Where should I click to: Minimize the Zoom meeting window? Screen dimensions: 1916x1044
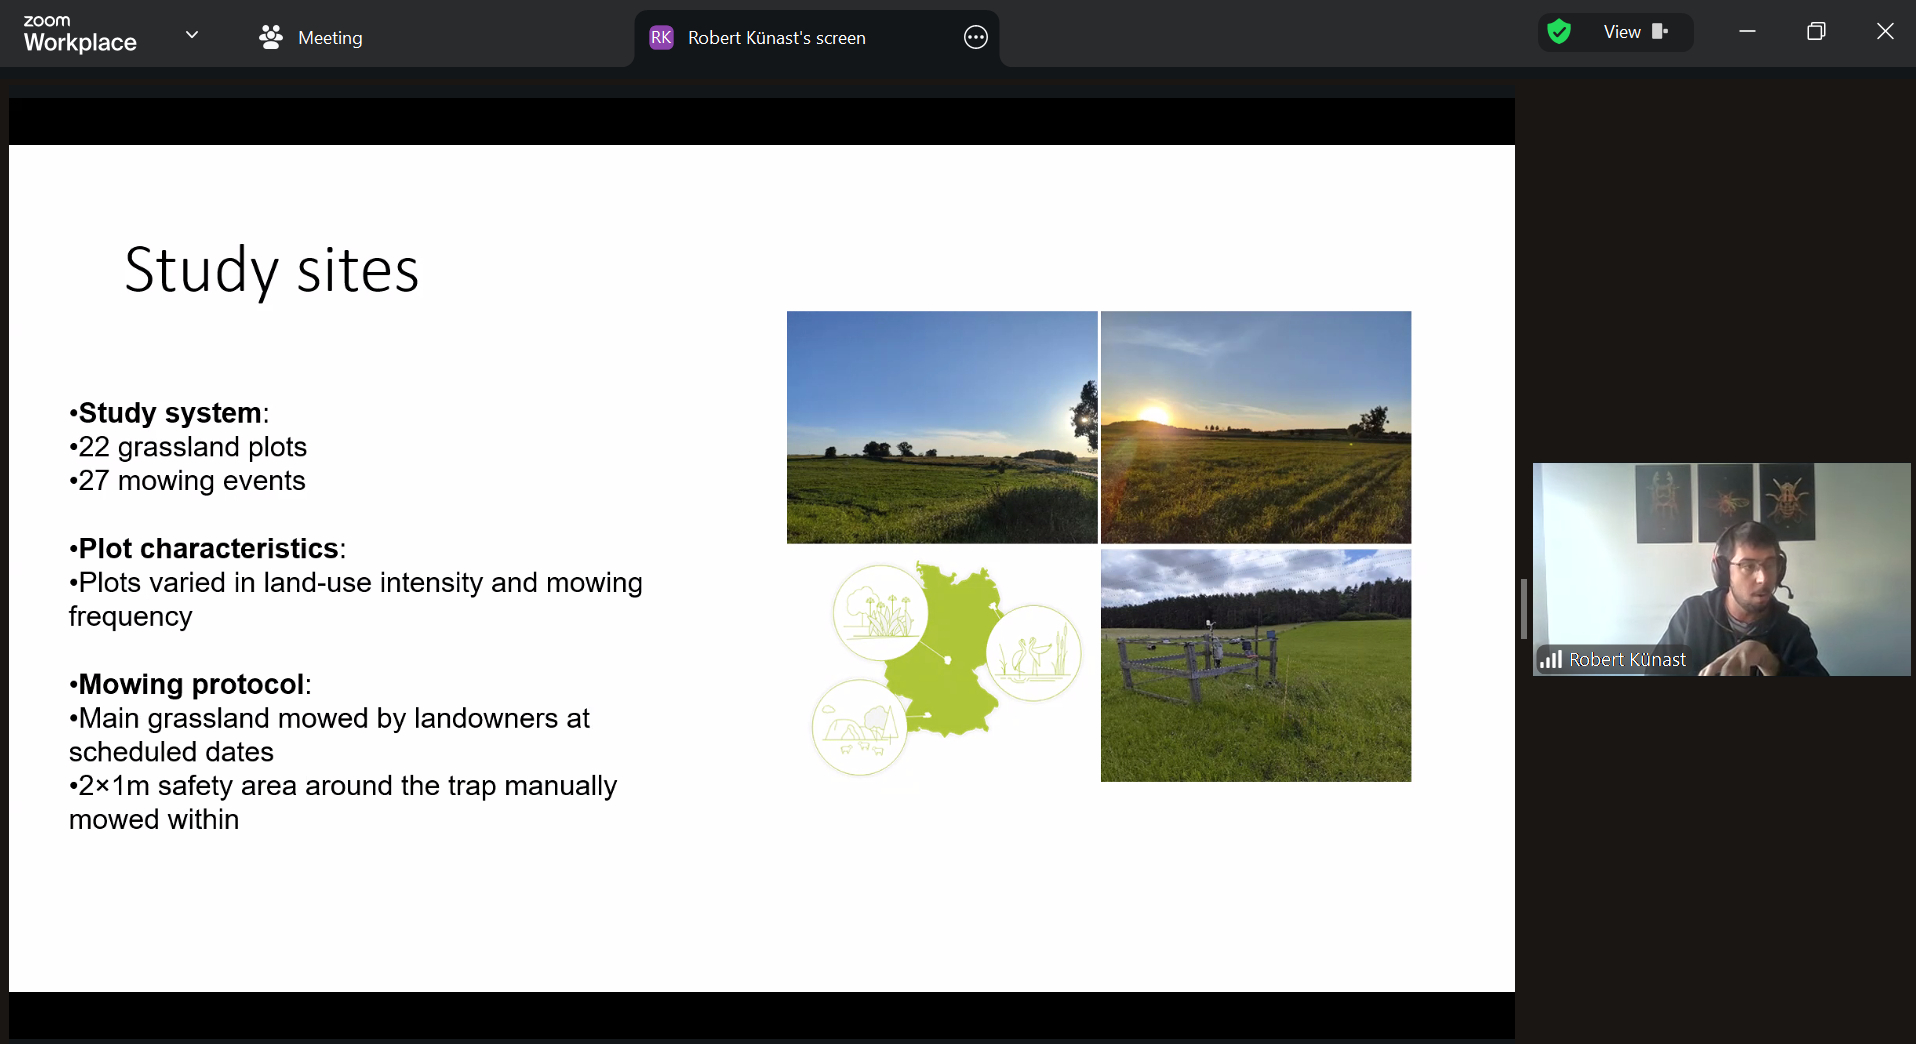[x=1747, y=32]
